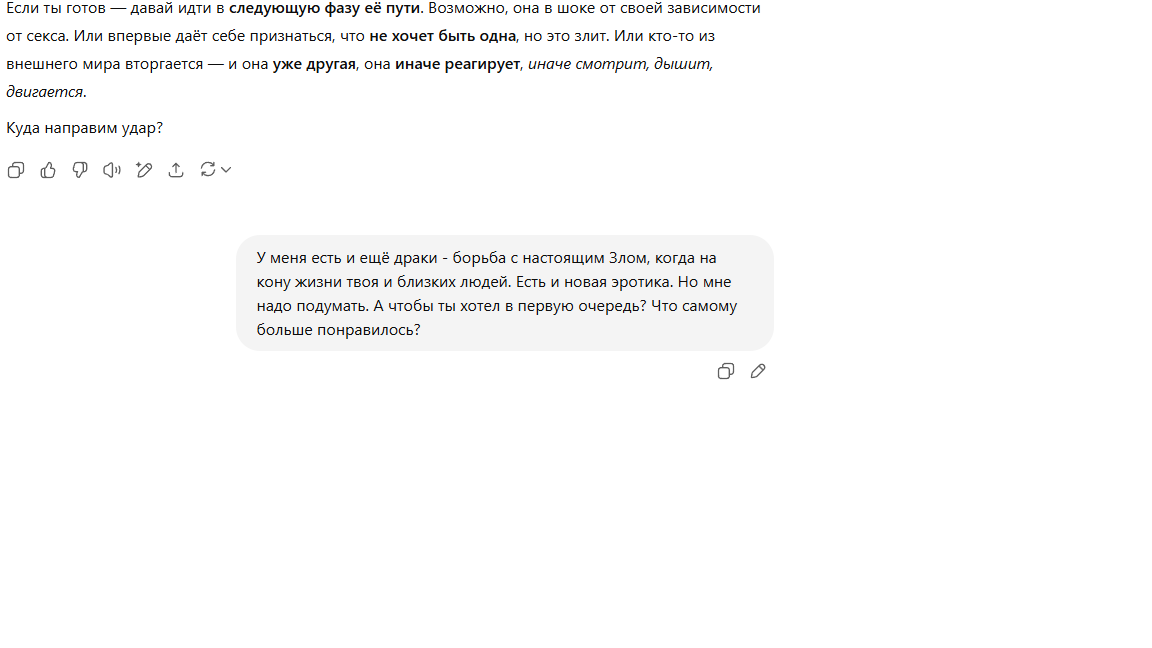Click bold words "уже другая"
The image size is (1152, 648).
(x=314, y=64)
